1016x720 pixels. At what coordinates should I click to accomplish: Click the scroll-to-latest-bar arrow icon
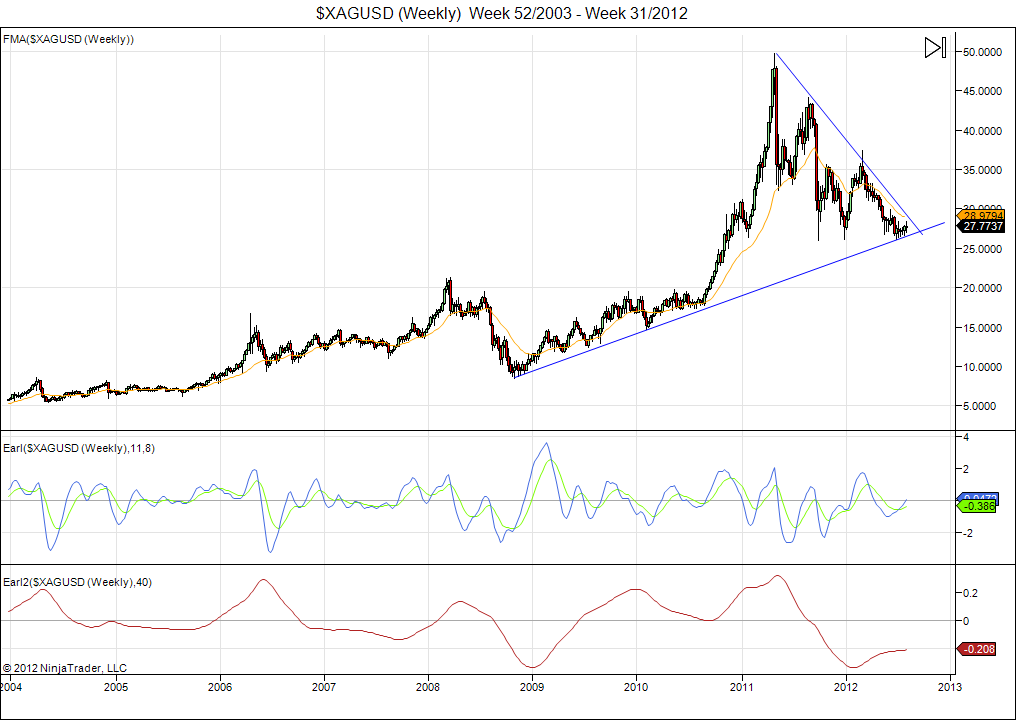[934, 48]
